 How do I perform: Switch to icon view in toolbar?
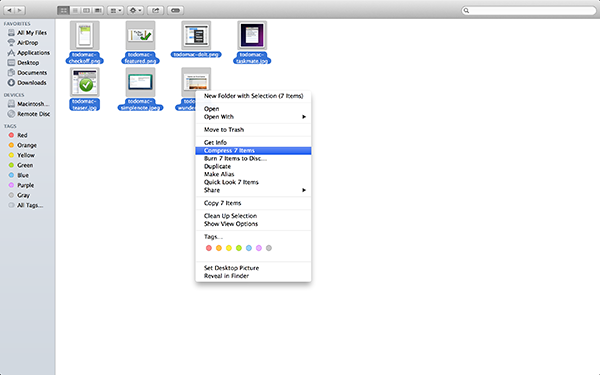pos(63,10)
